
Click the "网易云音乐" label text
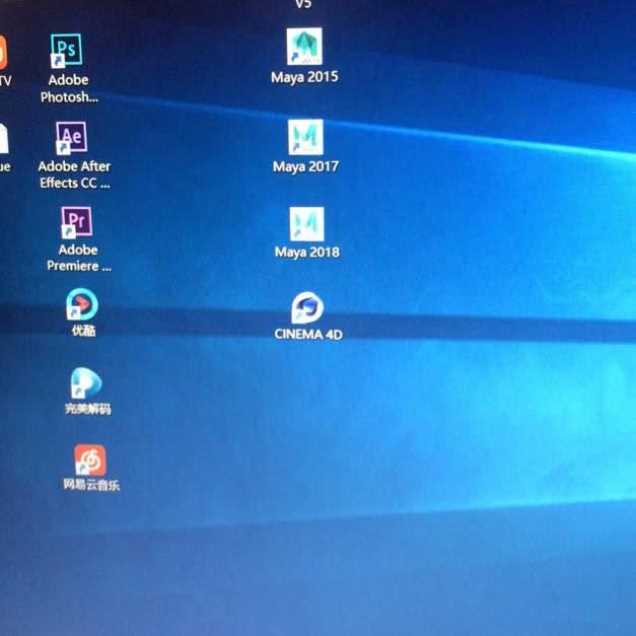91,485
